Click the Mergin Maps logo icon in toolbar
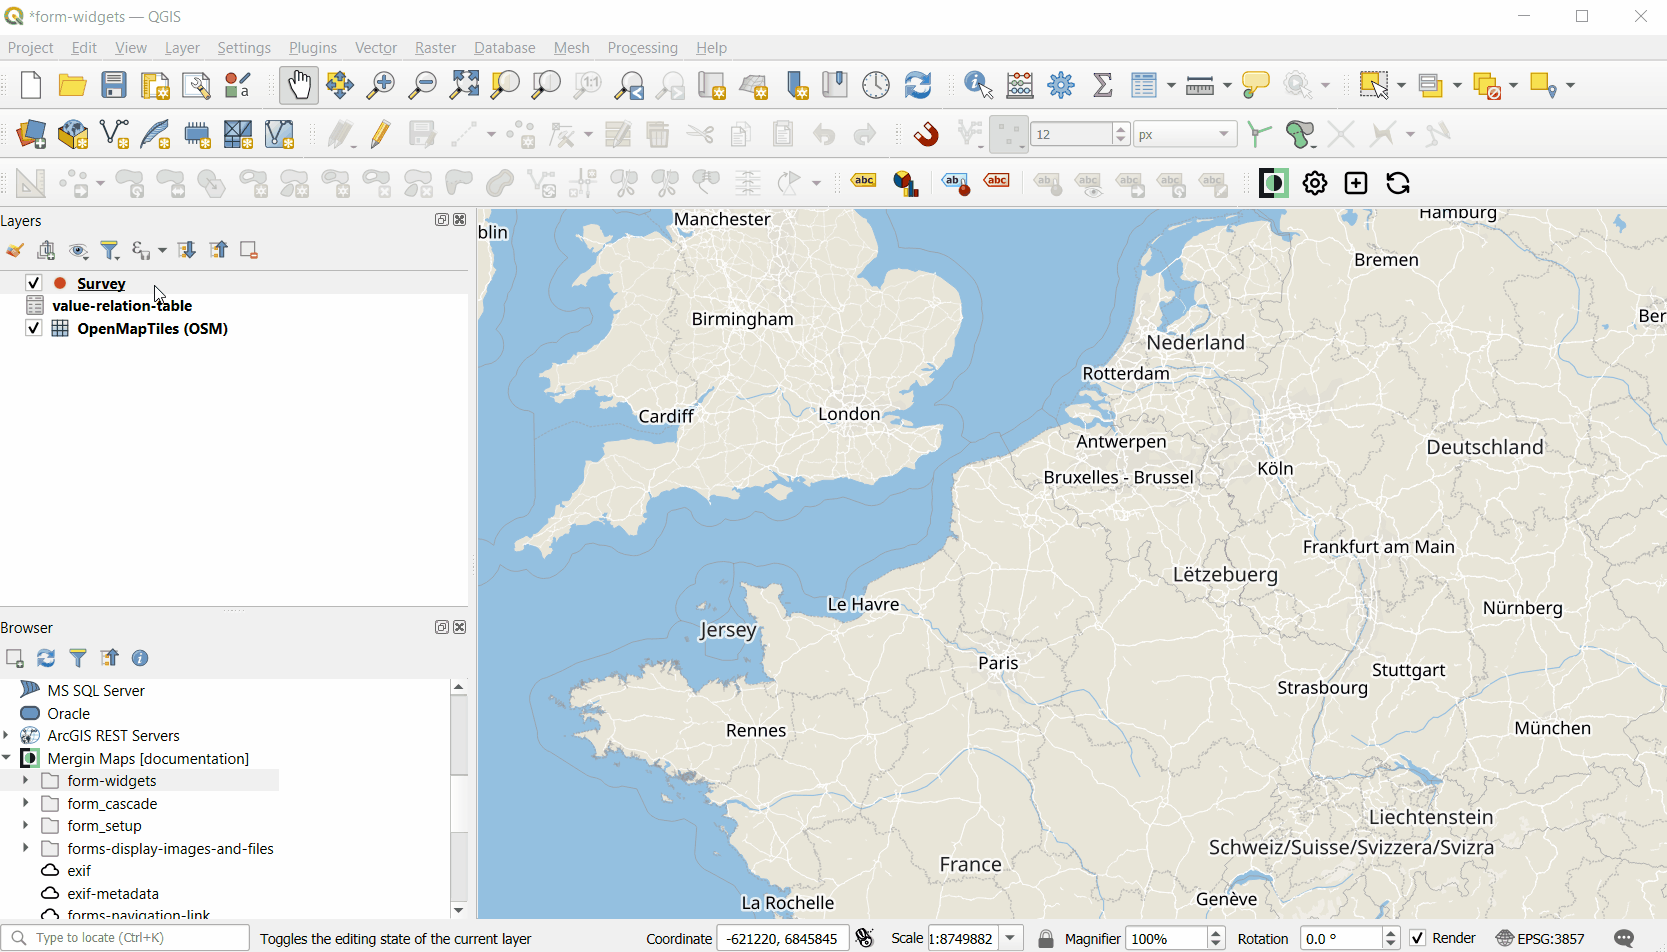Screen dimensions: 1667x952 click(x=1273, y=183)
